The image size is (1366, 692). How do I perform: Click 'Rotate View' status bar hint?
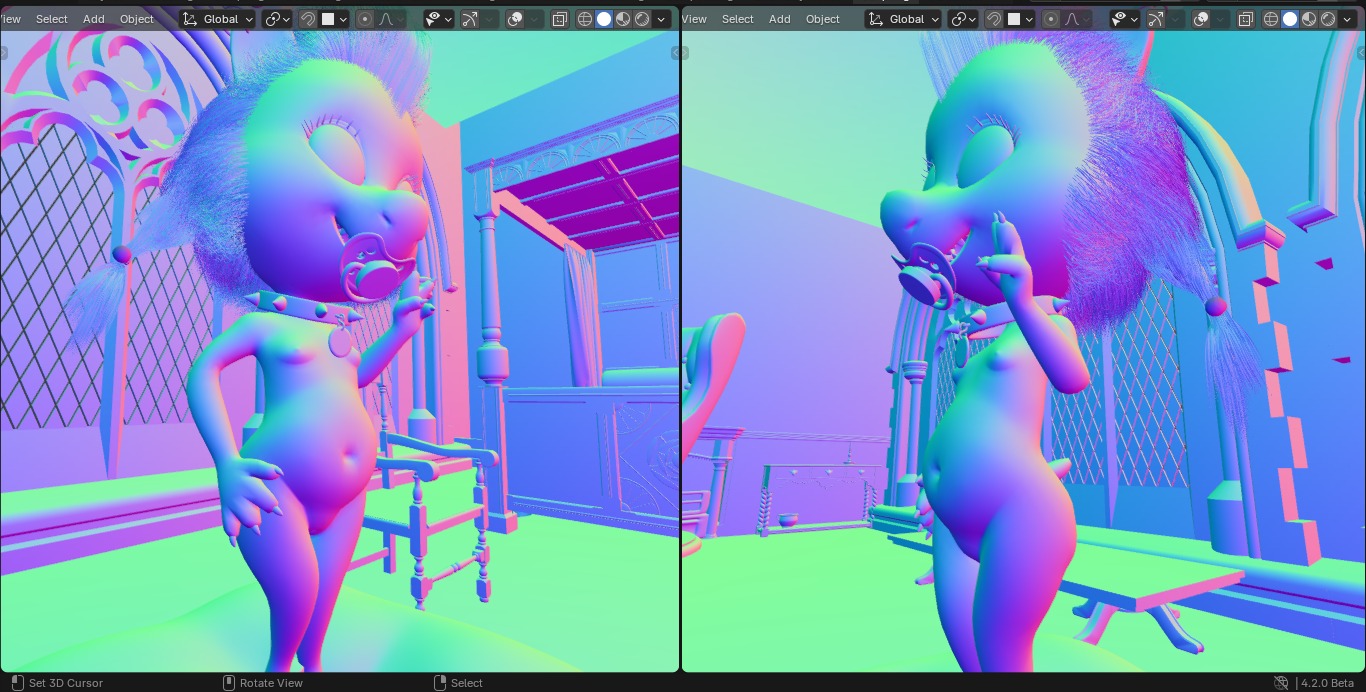[271, 683]
